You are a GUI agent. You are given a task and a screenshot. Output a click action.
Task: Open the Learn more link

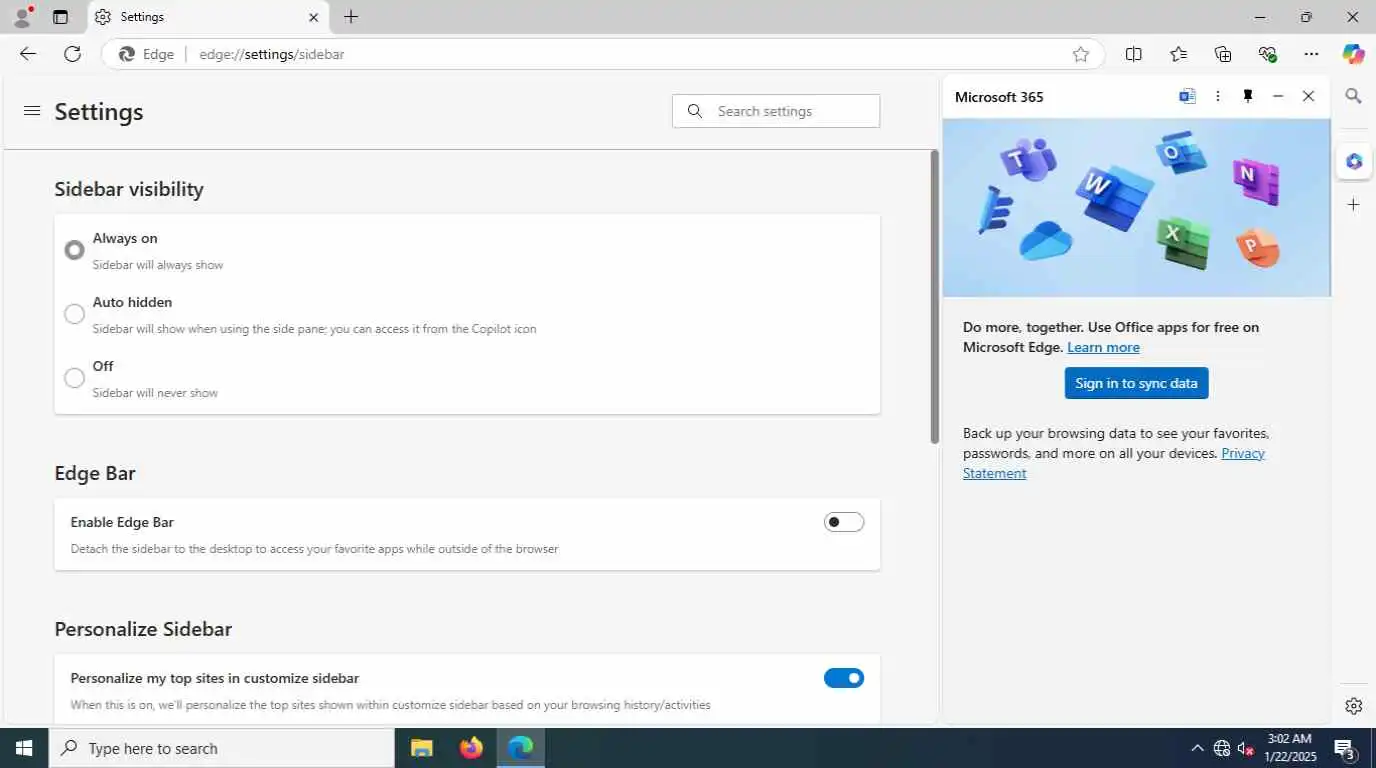click(x=1103, y=347)
